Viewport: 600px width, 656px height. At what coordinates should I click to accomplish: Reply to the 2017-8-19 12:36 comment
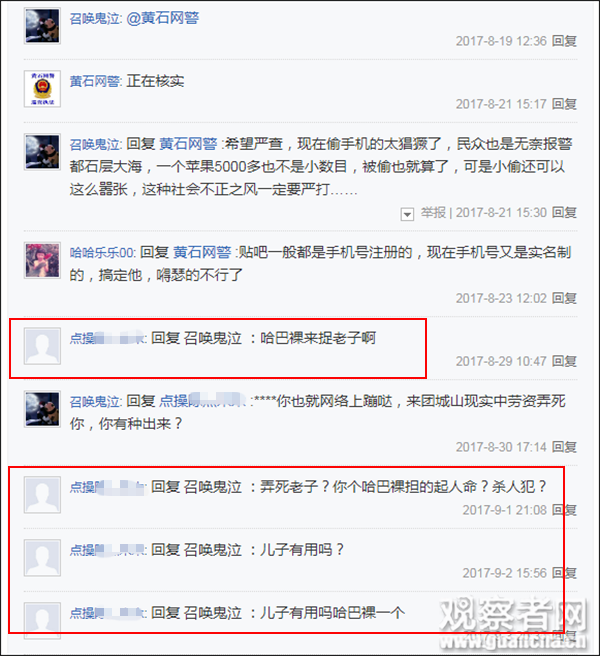564,41
